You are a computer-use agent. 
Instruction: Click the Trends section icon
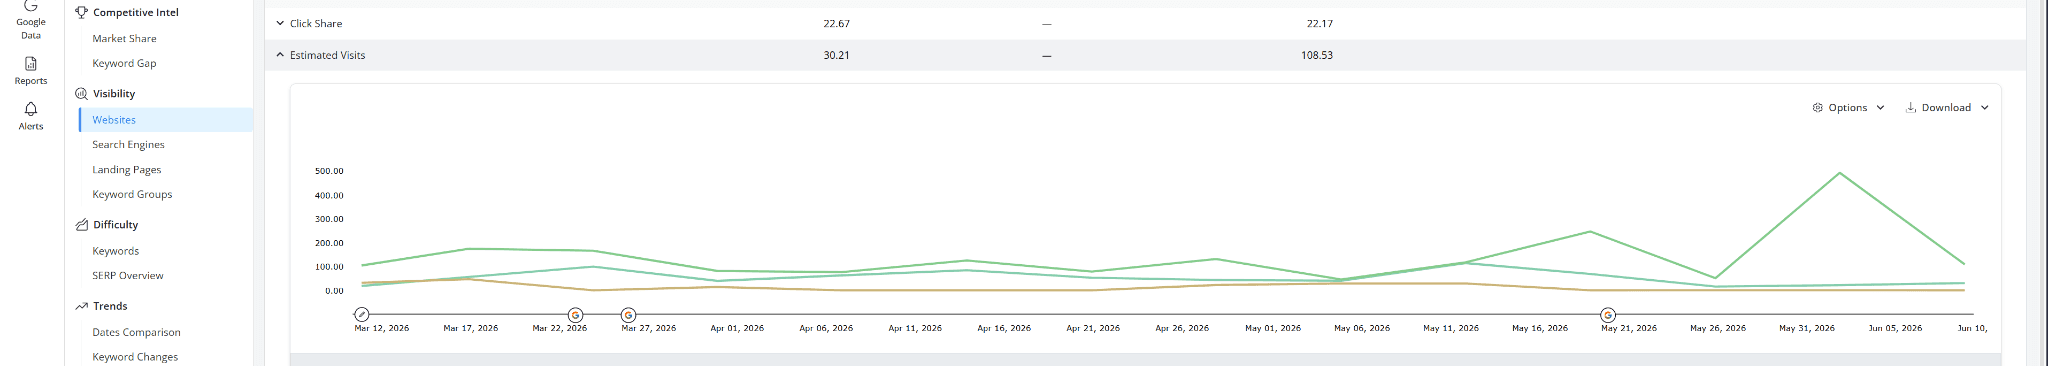[x=82, y=306]
